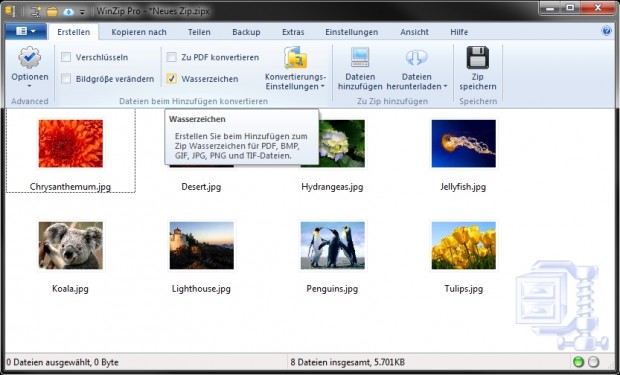Switch to the Extras tab

pyautogui.click(x=293, y=32)
